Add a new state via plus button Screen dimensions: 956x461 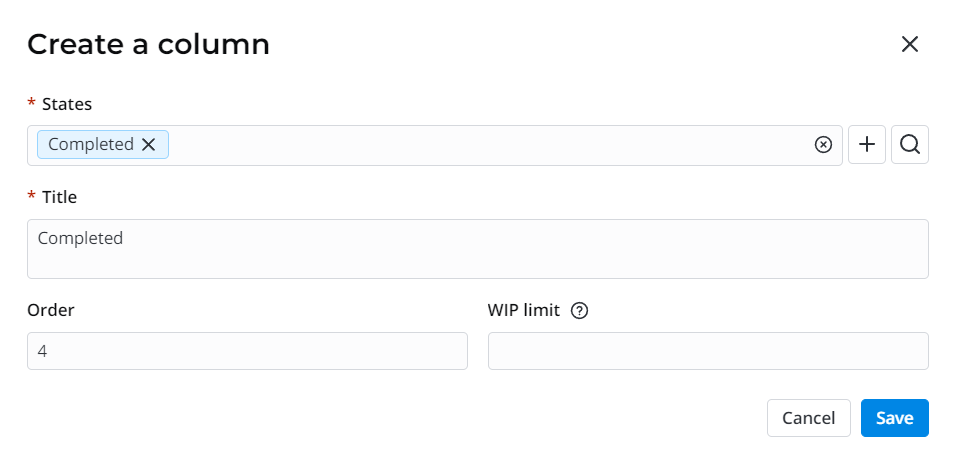(867, 145)
